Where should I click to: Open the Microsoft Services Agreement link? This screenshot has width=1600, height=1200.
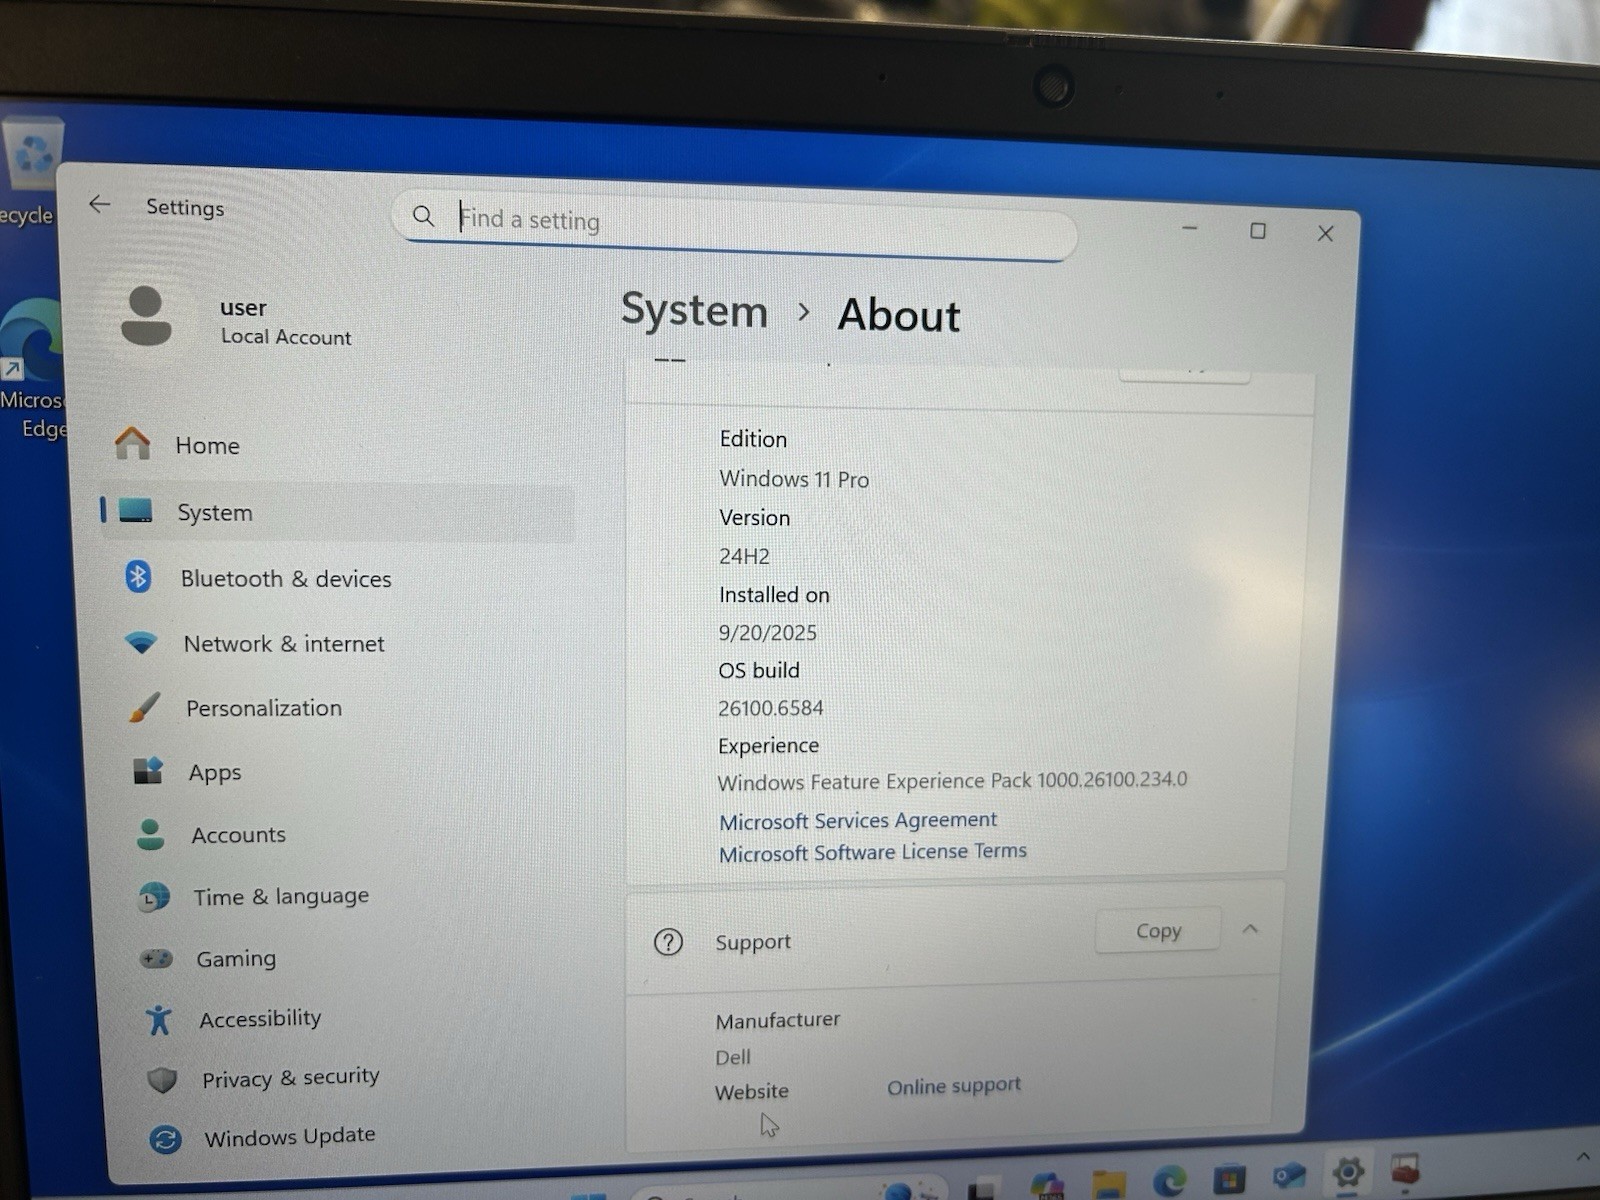coord(858,820)
